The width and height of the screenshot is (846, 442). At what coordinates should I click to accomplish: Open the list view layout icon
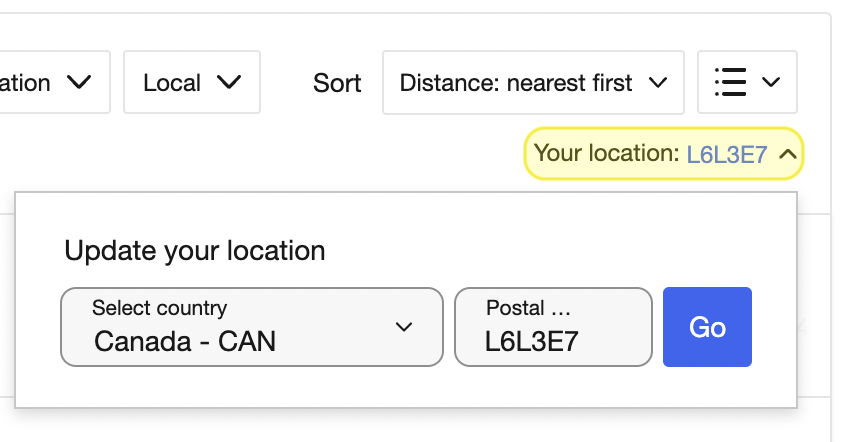click(x=731, y=82)
